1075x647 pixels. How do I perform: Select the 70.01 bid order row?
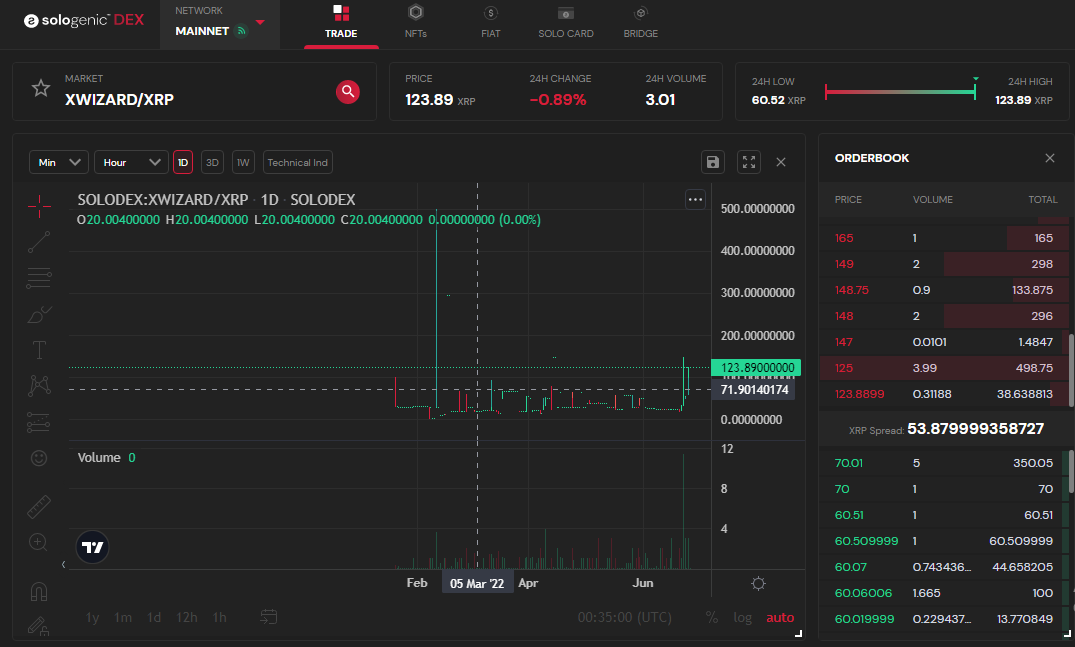(x=944, y=463)
